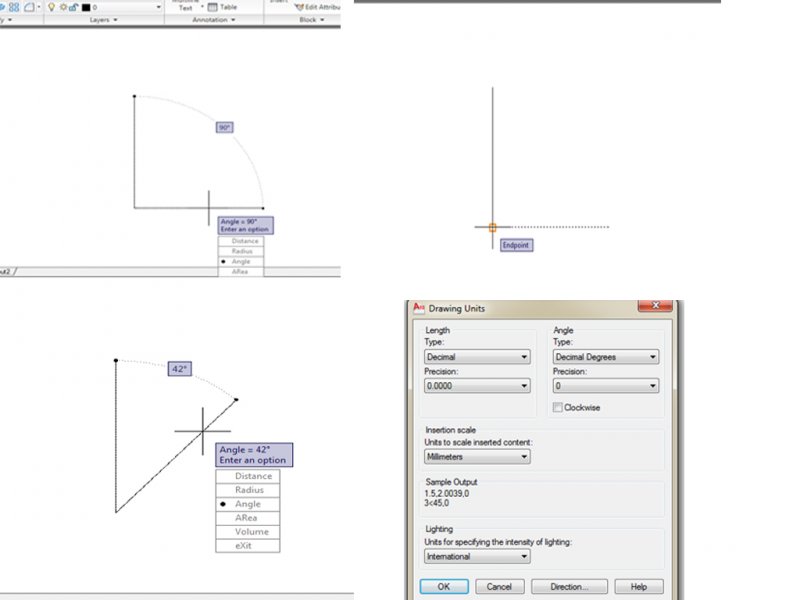Close the Drawing Units dialog

point(655,305)
